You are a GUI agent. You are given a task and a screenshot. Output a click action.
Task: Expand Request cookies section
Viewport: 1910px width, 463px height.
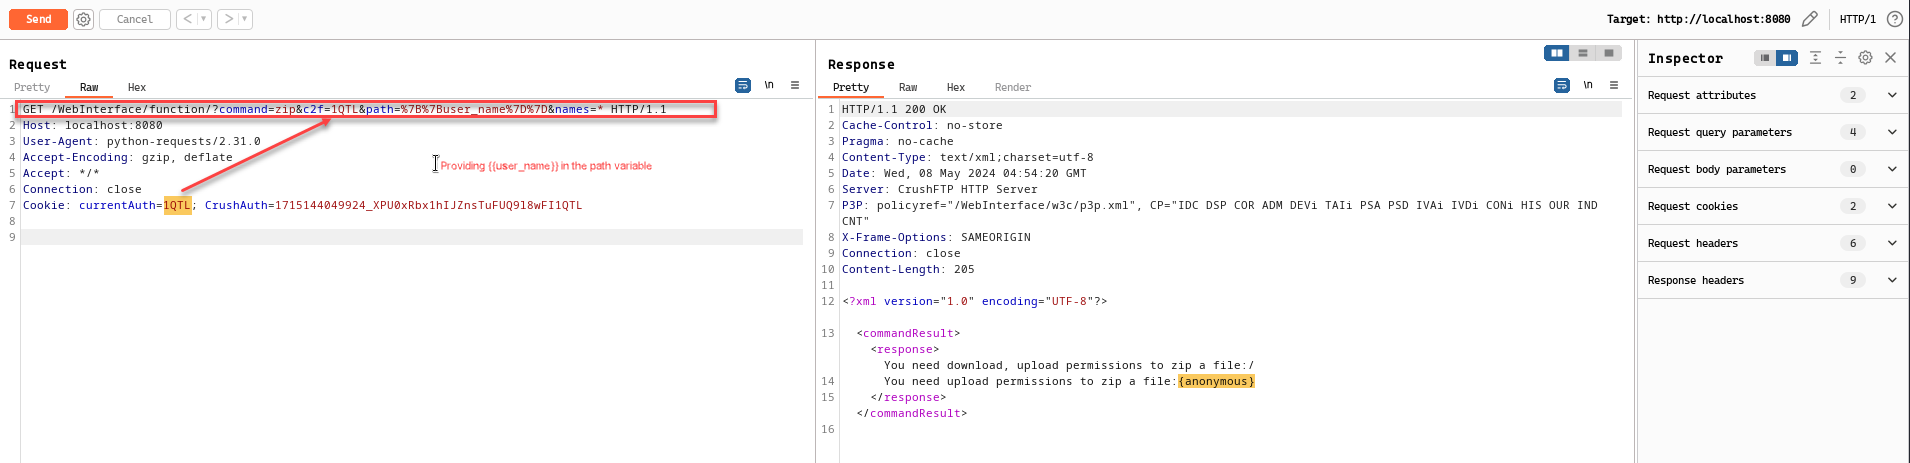point(1772,206)
